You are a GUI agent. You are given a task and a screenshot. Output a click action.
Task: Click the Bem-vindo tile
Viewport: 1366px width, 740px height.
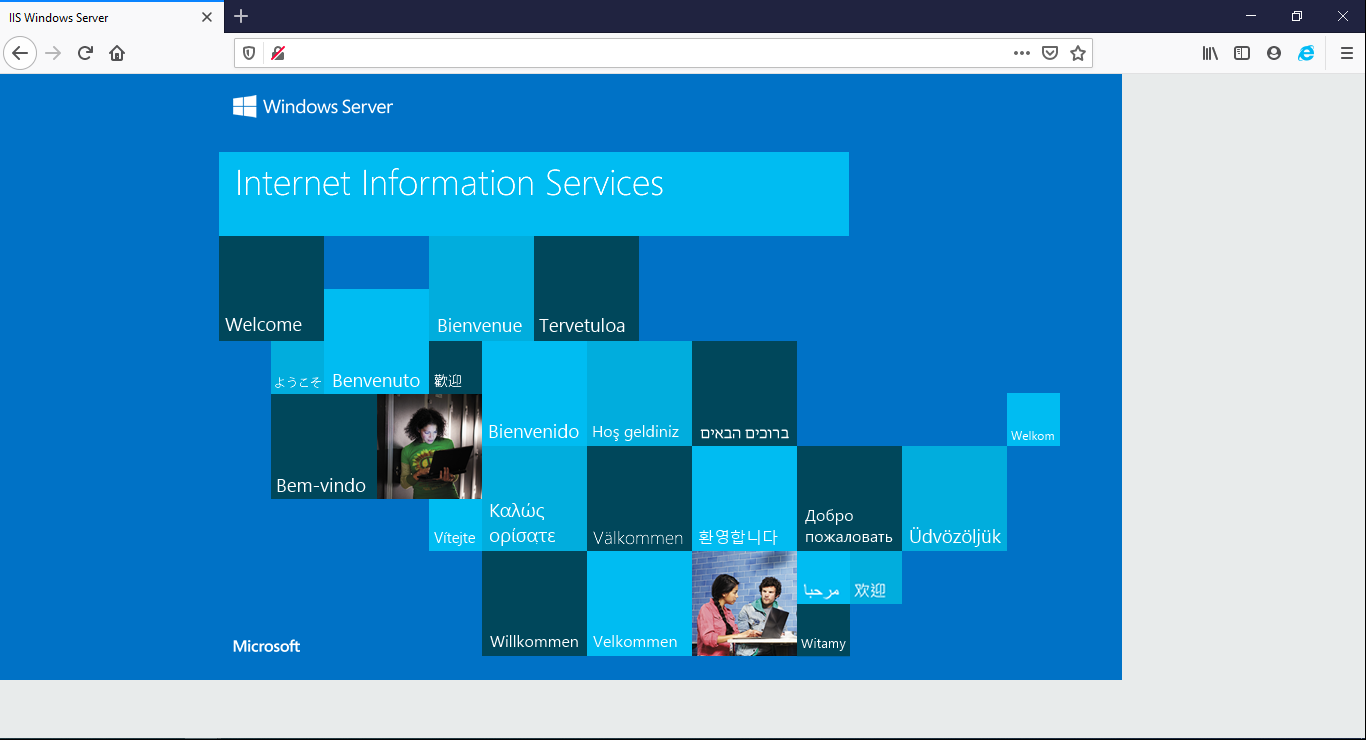pyautogui.click(x=324, y=446)
